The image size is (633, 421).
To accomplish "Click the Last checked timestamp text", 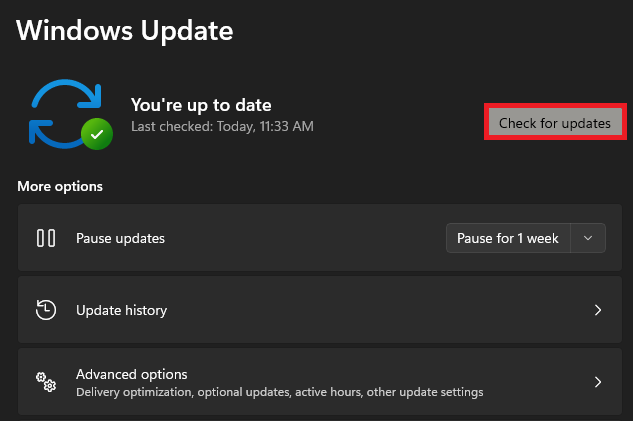I will tap(222, 127).
